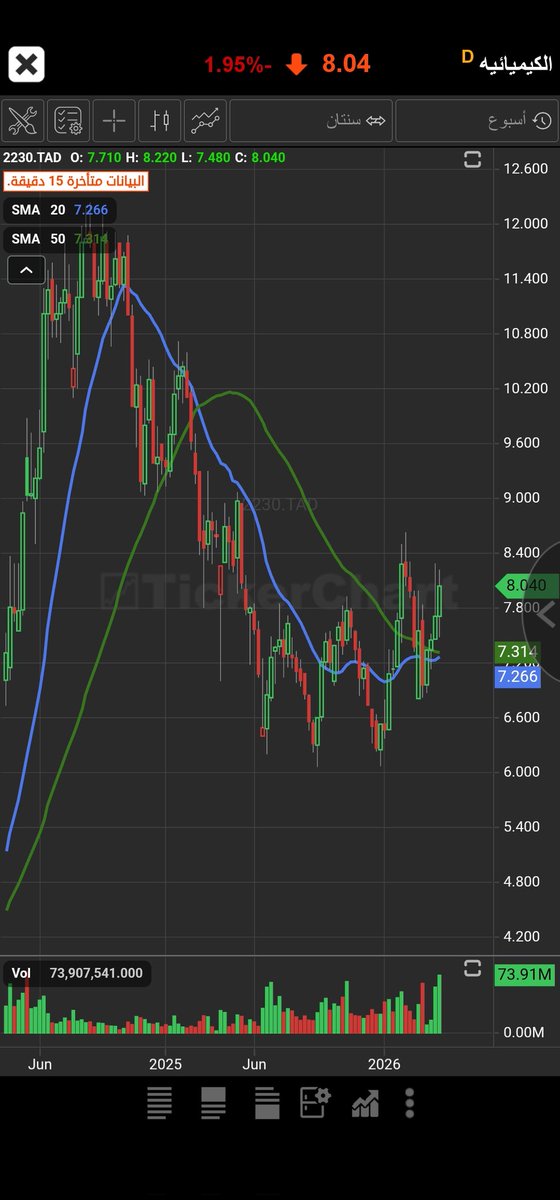560x1200 pixels.
Task: Open the checklist settings icon
Action: click(x=68, y=120)
